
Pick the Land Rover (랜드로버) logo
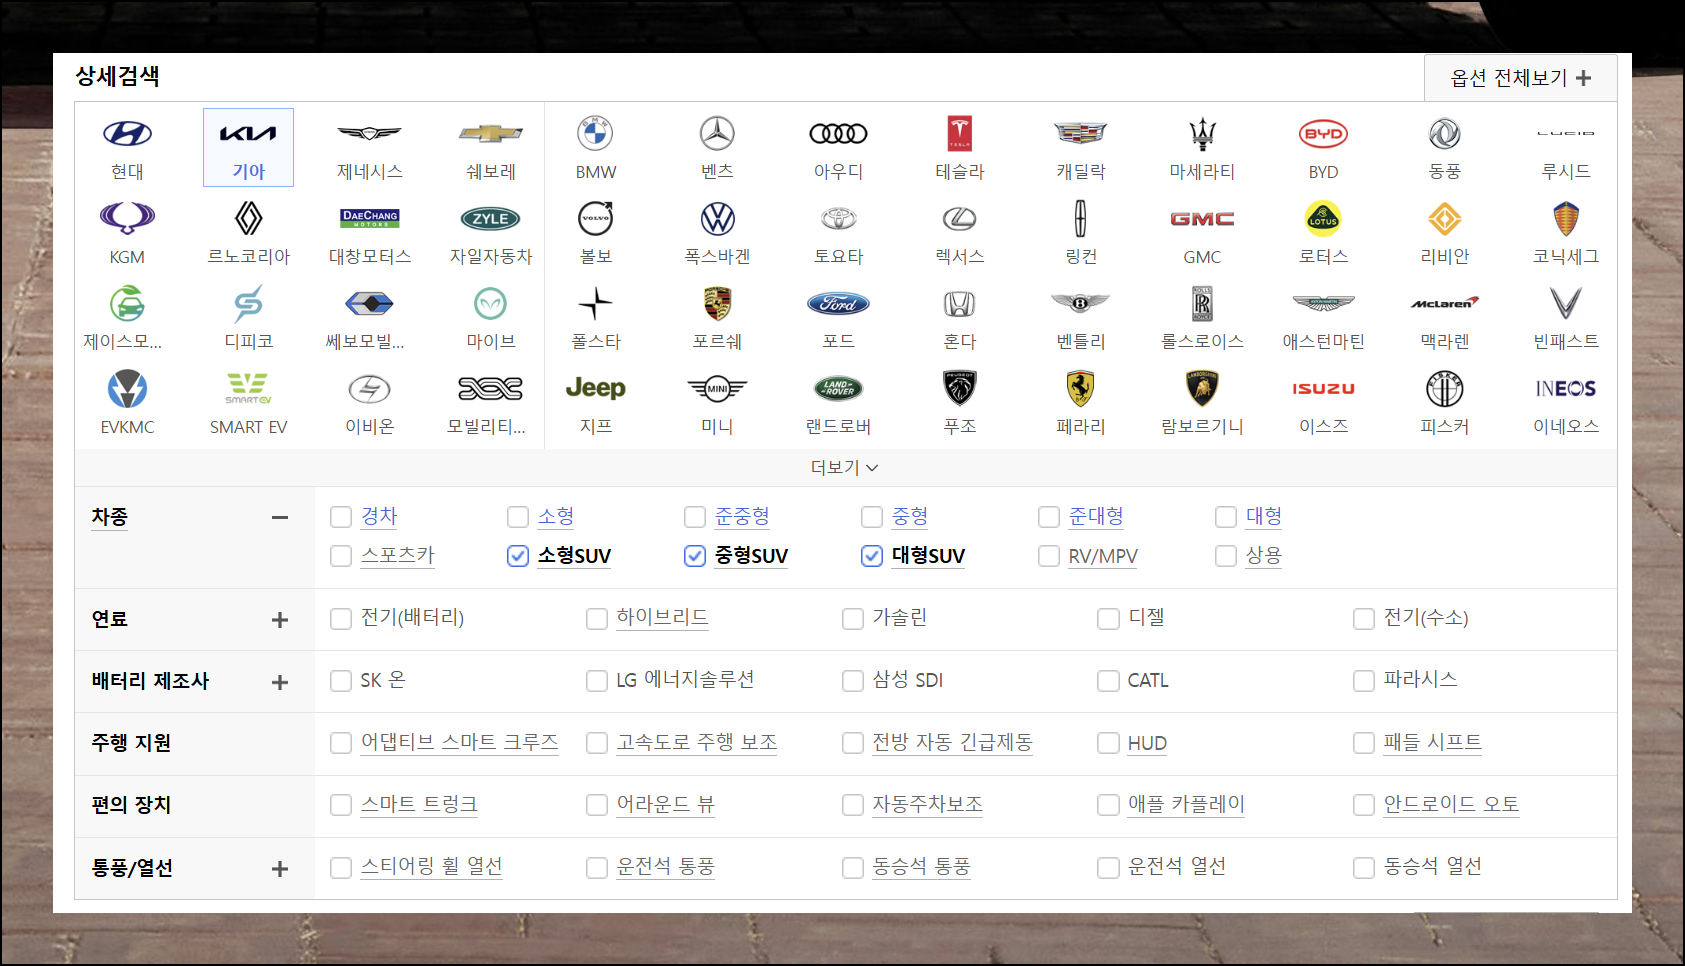[x=838, y=388]
